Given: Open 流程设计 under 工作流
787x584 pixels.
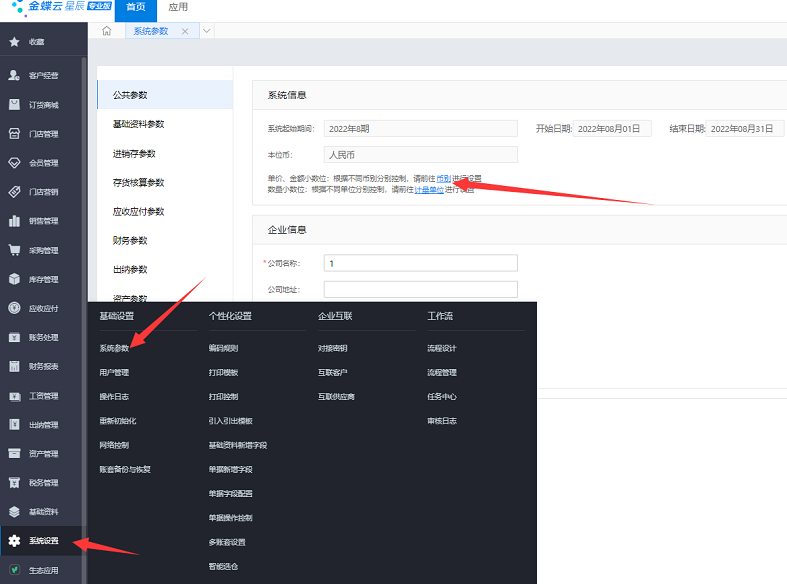Looking at the screenshot, I should pyautogui.click(x=441, y=348).
